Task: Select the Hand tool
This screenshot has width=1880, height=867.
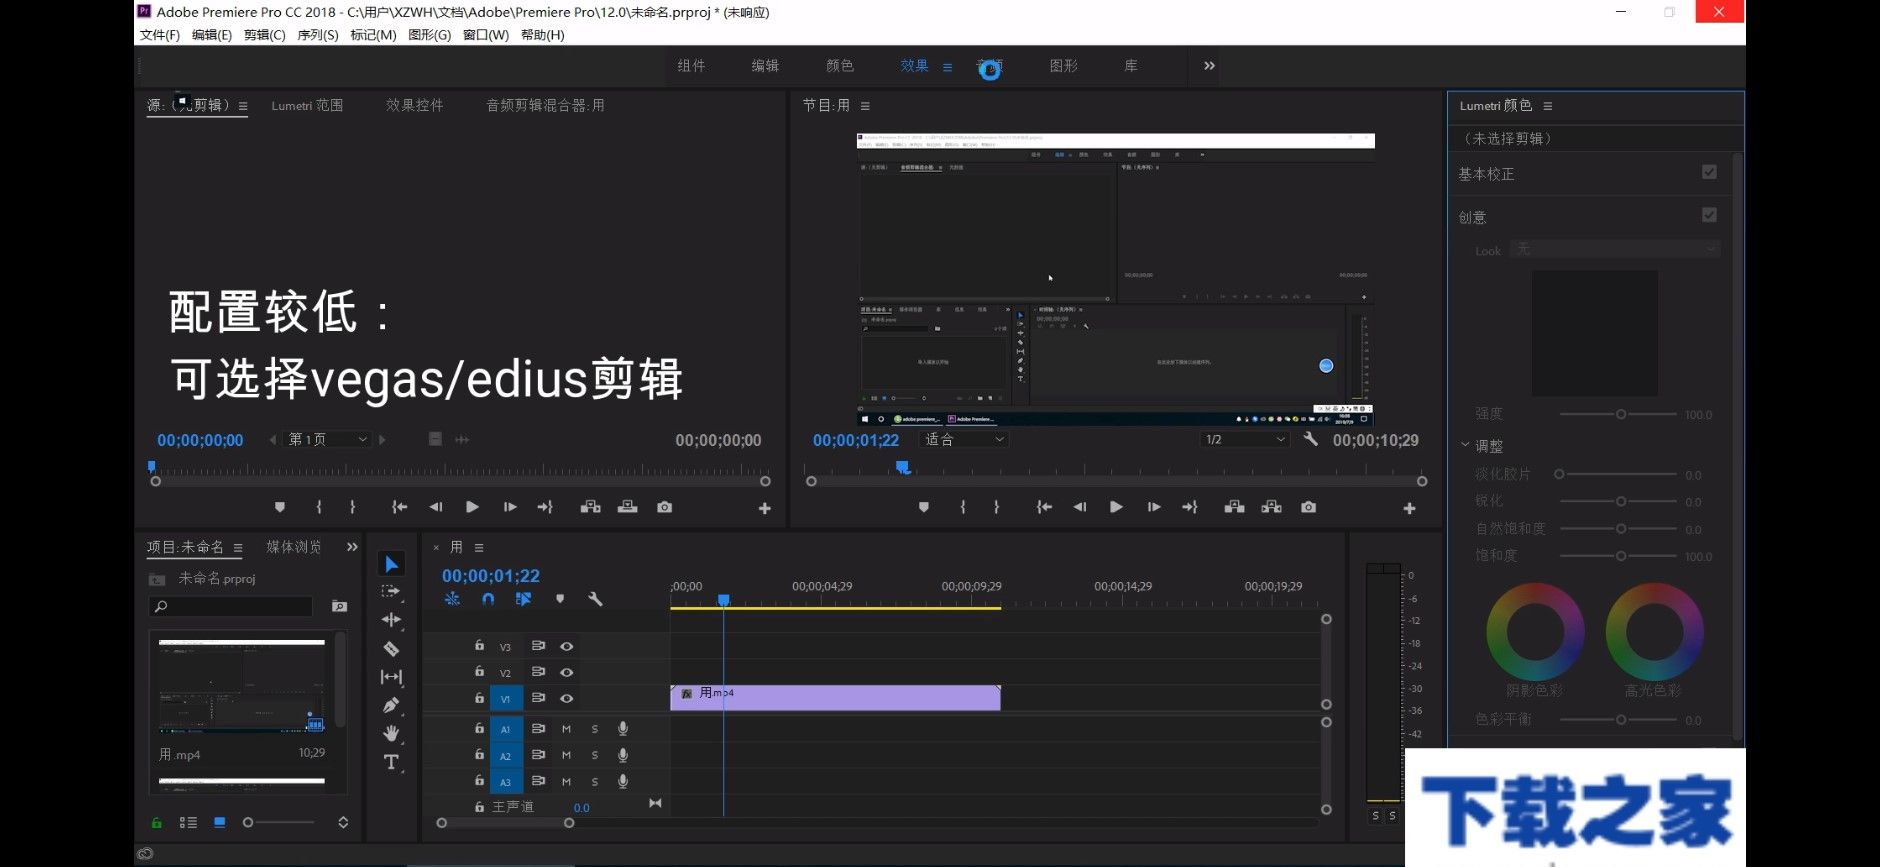Action: (x=391, y=733)
